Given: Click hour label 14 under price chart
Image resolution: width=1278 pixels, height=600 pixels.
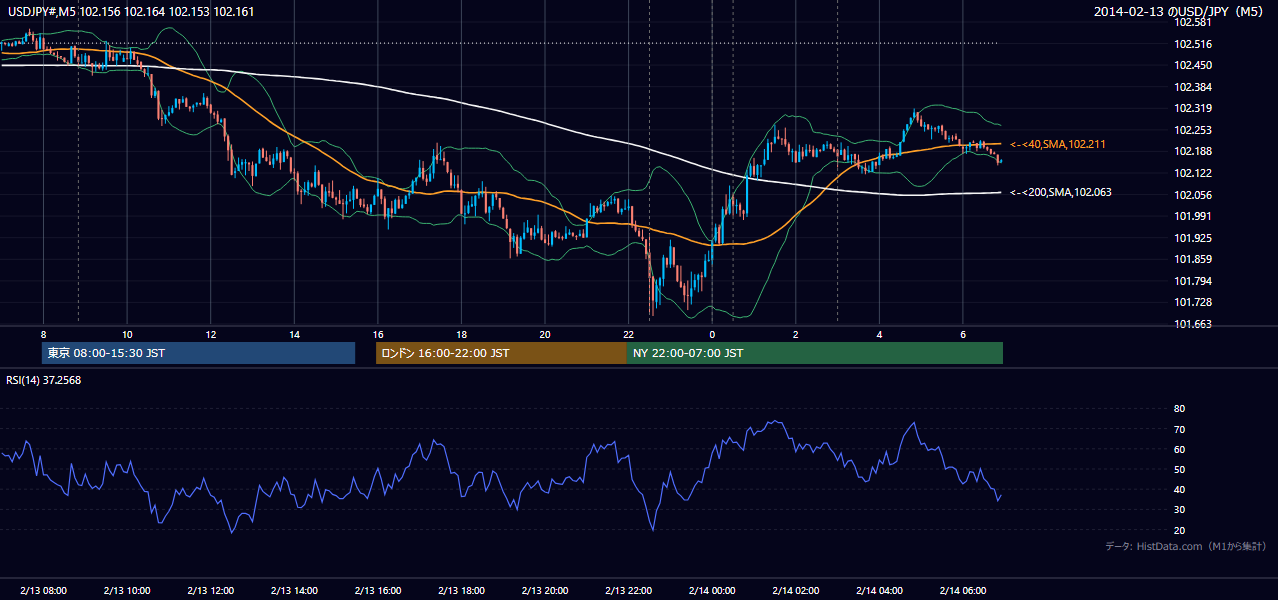Looking at the screenshot, I should coord(294,334).
